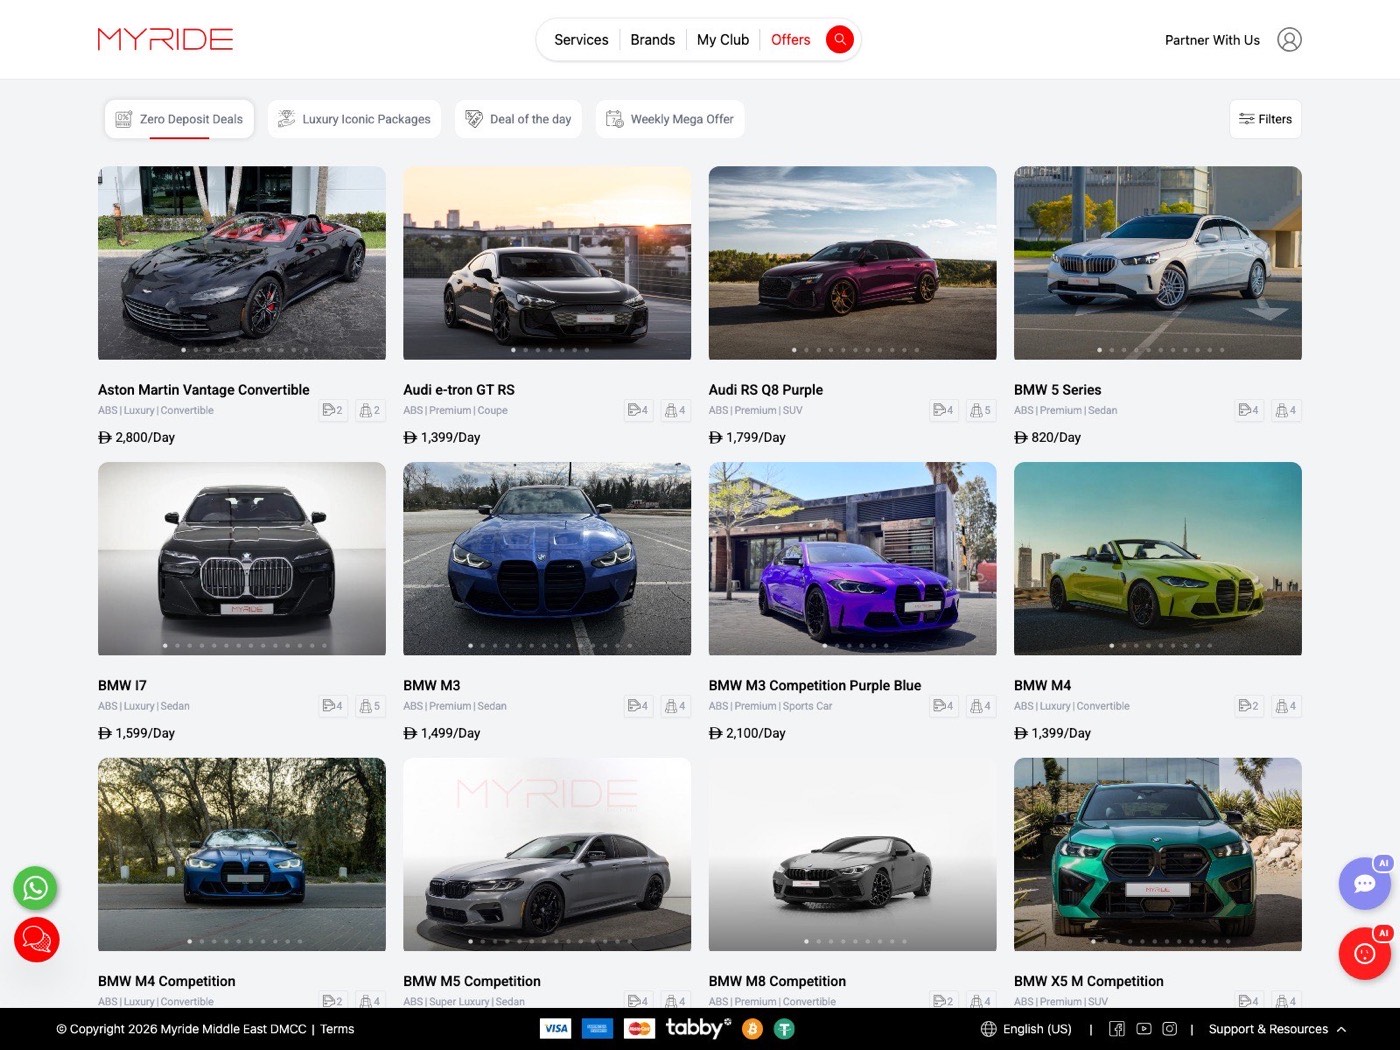Select Zero Deposit Deals tab
Image resolution: width=1400 pixels, height=1050 pixels.
[179, 119]
